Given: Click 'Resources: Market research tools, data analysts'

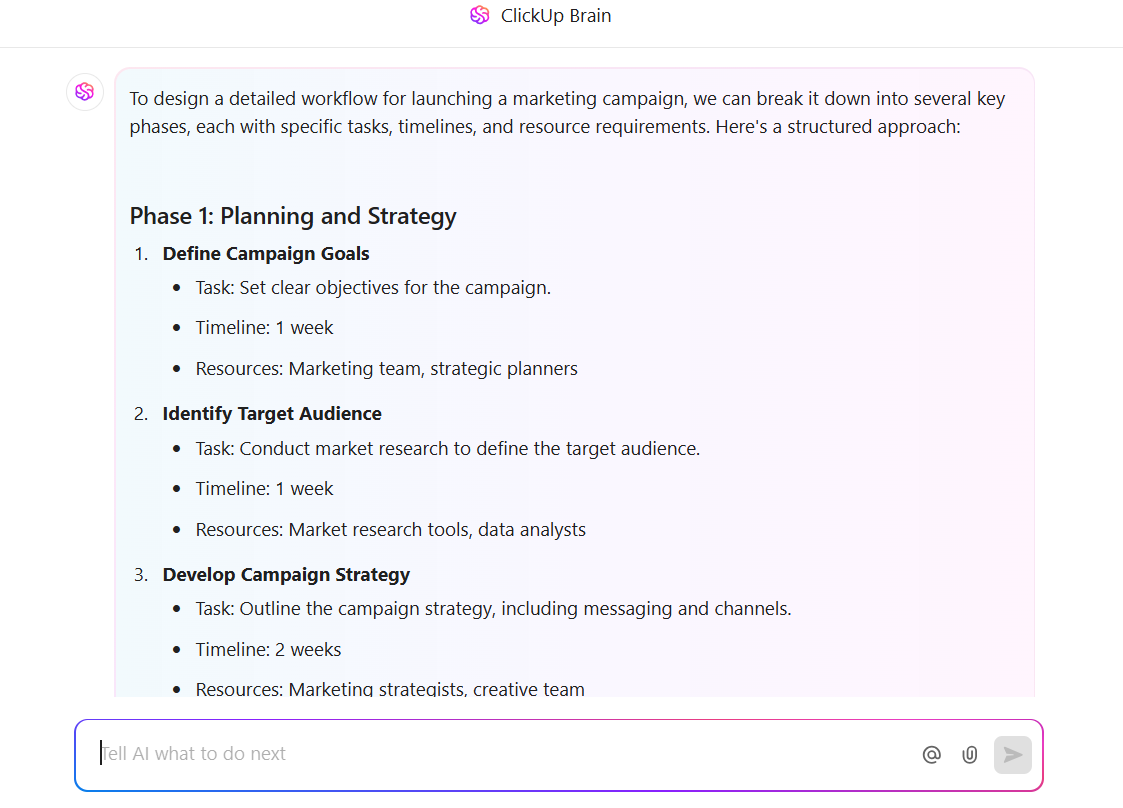Looking at the screenshot, I should [x=390, y=530].
